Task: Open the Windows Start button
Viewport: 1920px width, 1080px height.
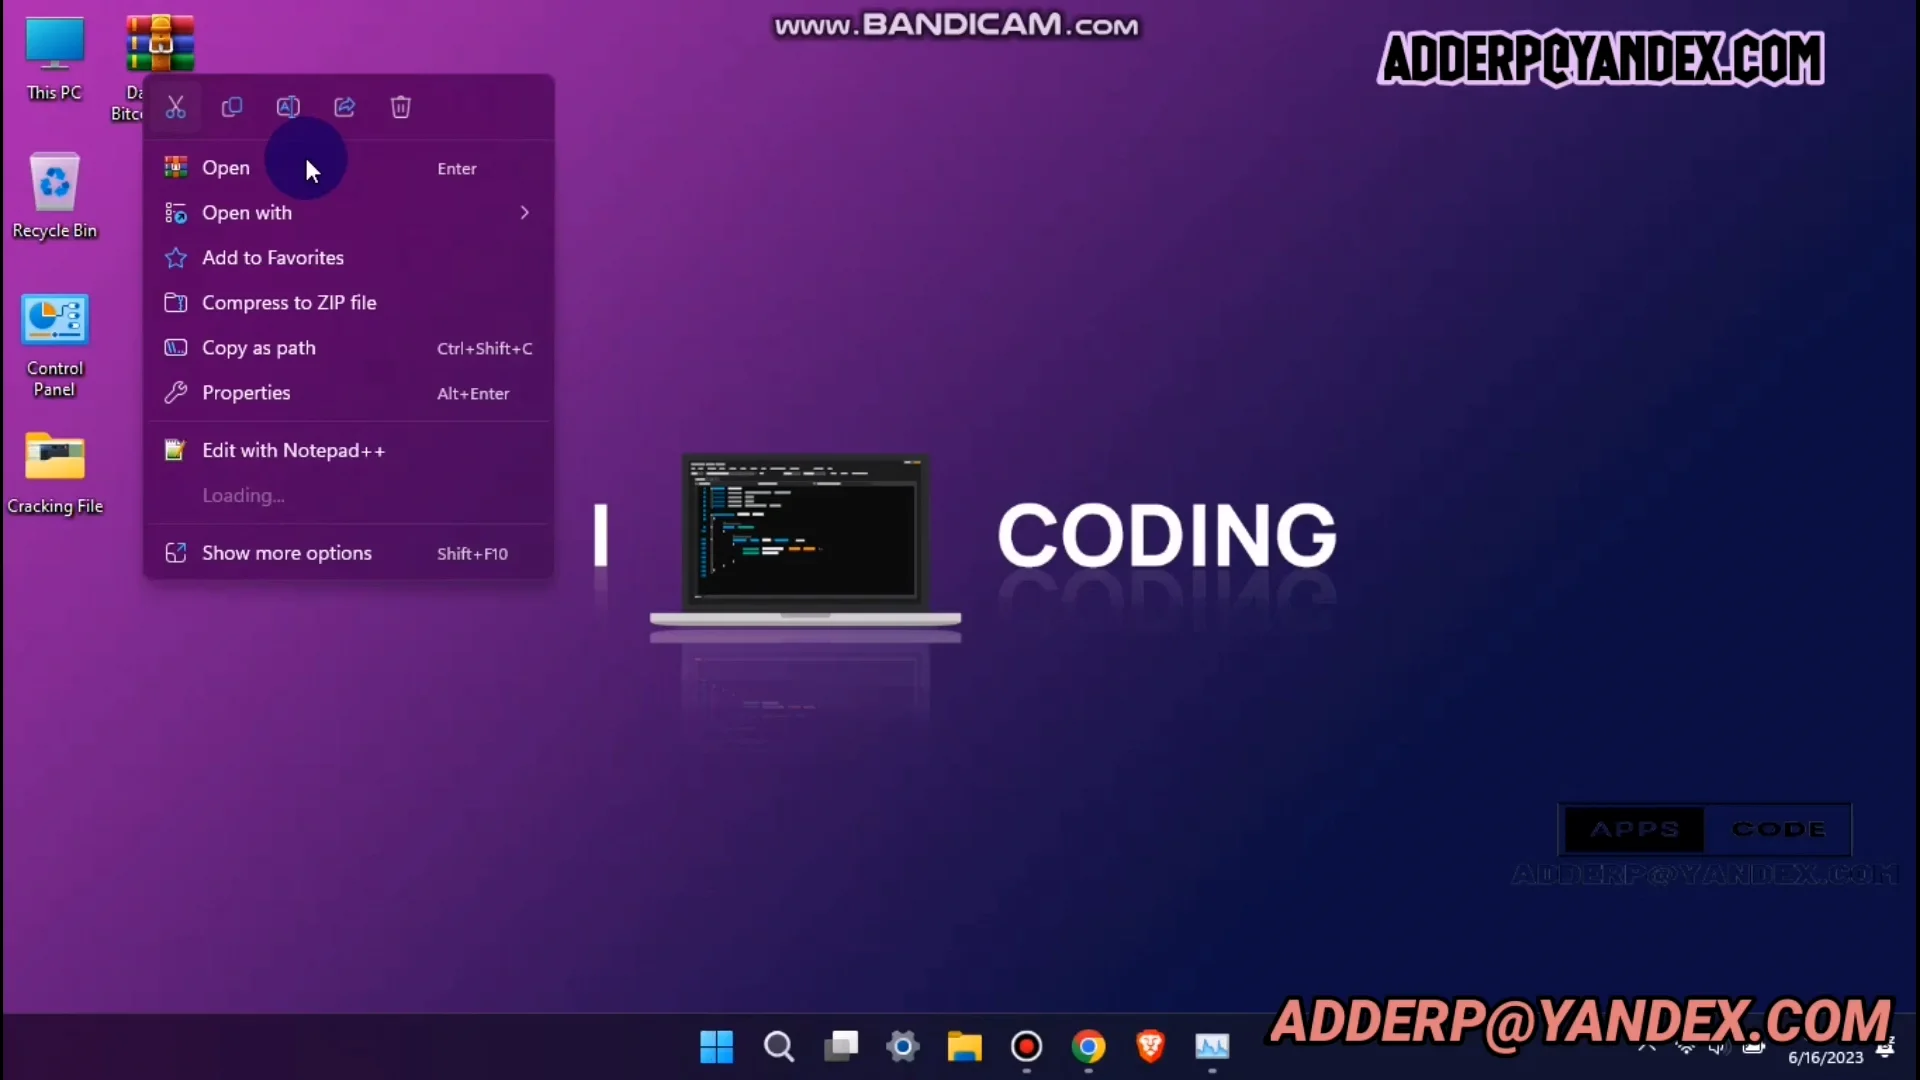Action: 716,1047
